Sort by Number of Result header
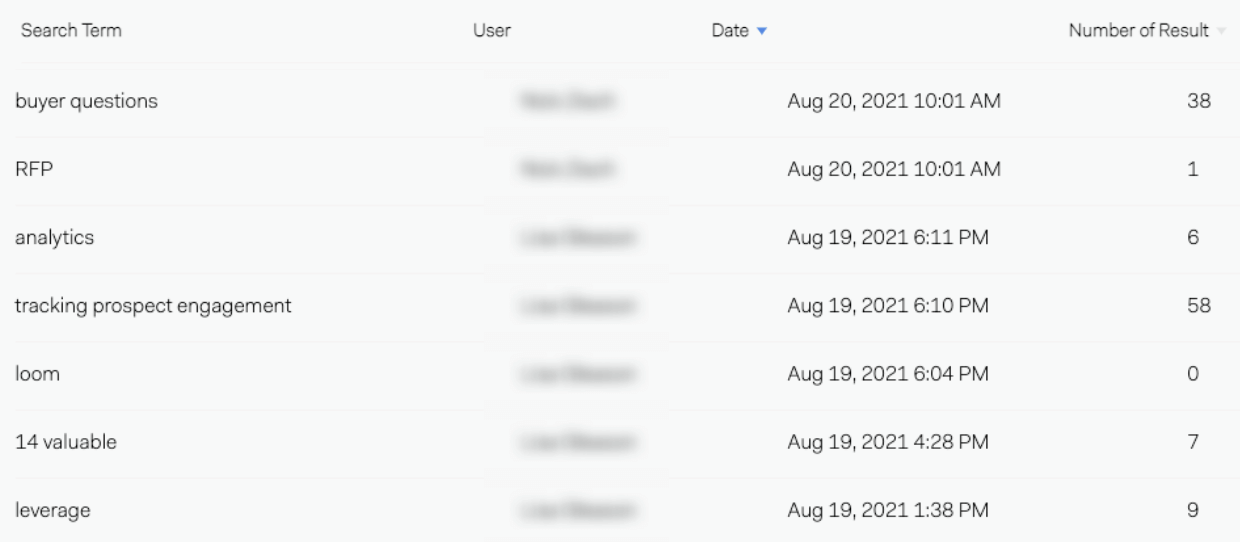Image resolution: width=1240 pixels, height=542 pixels. (x=1139, y=31)
